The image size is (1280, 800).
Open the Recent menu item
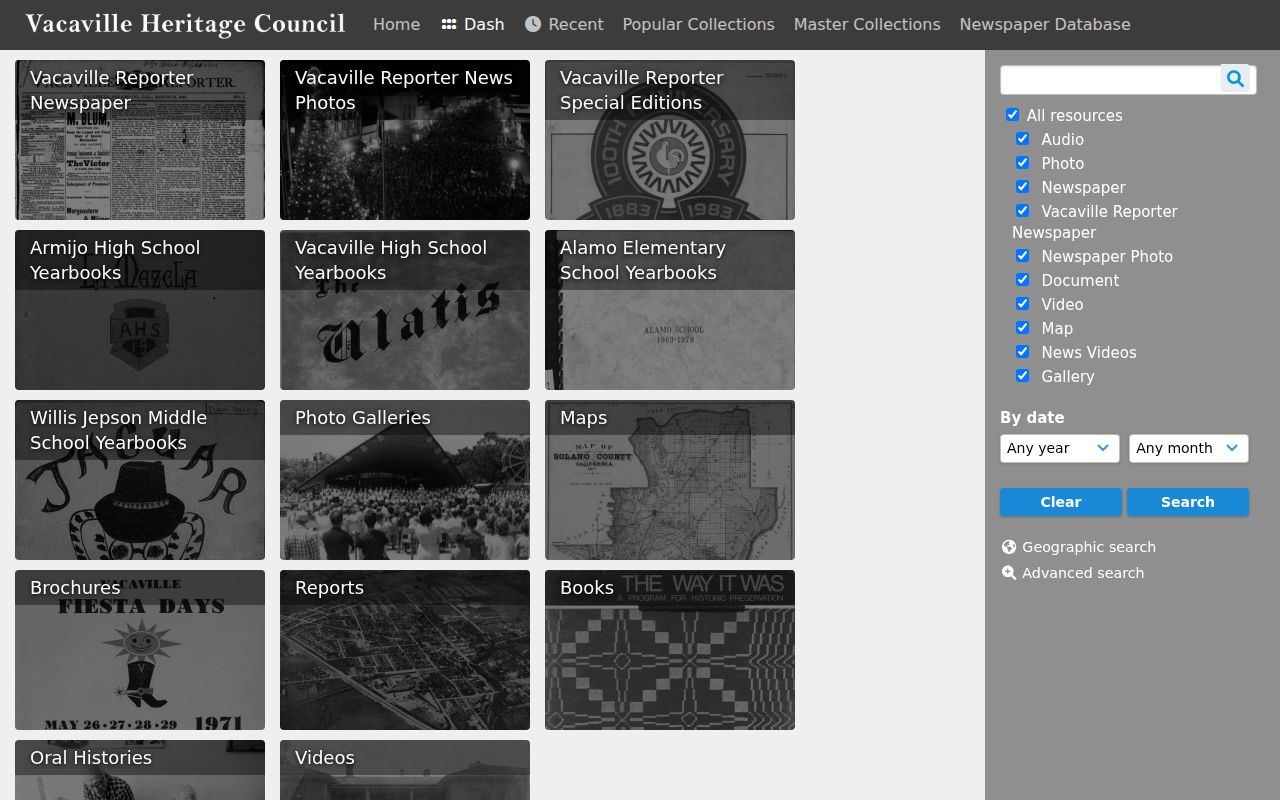(564, 24)
